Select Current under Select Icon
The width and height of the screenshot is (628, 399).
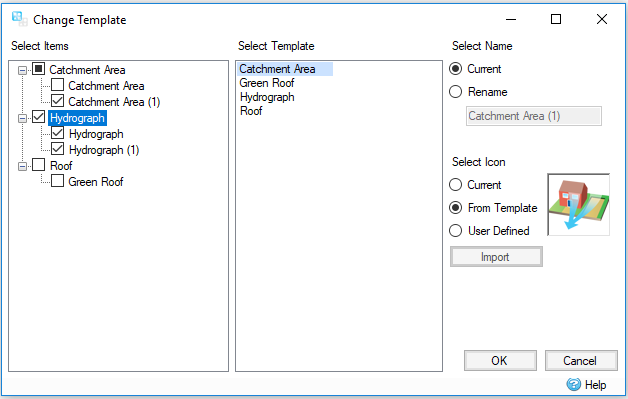455,185
